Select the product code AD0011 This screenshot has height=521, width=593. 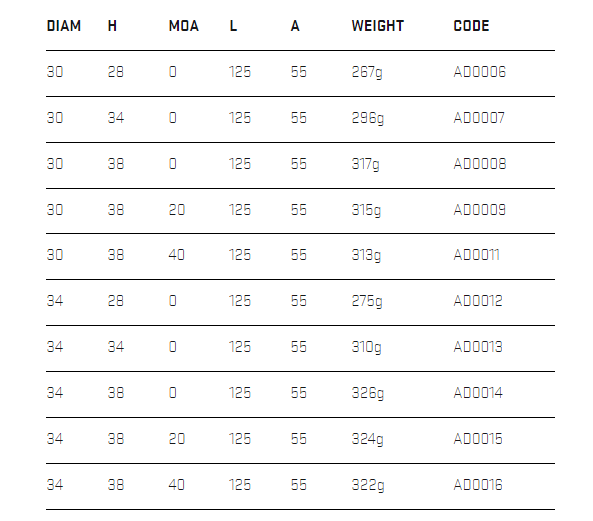[x=477, y=255]
